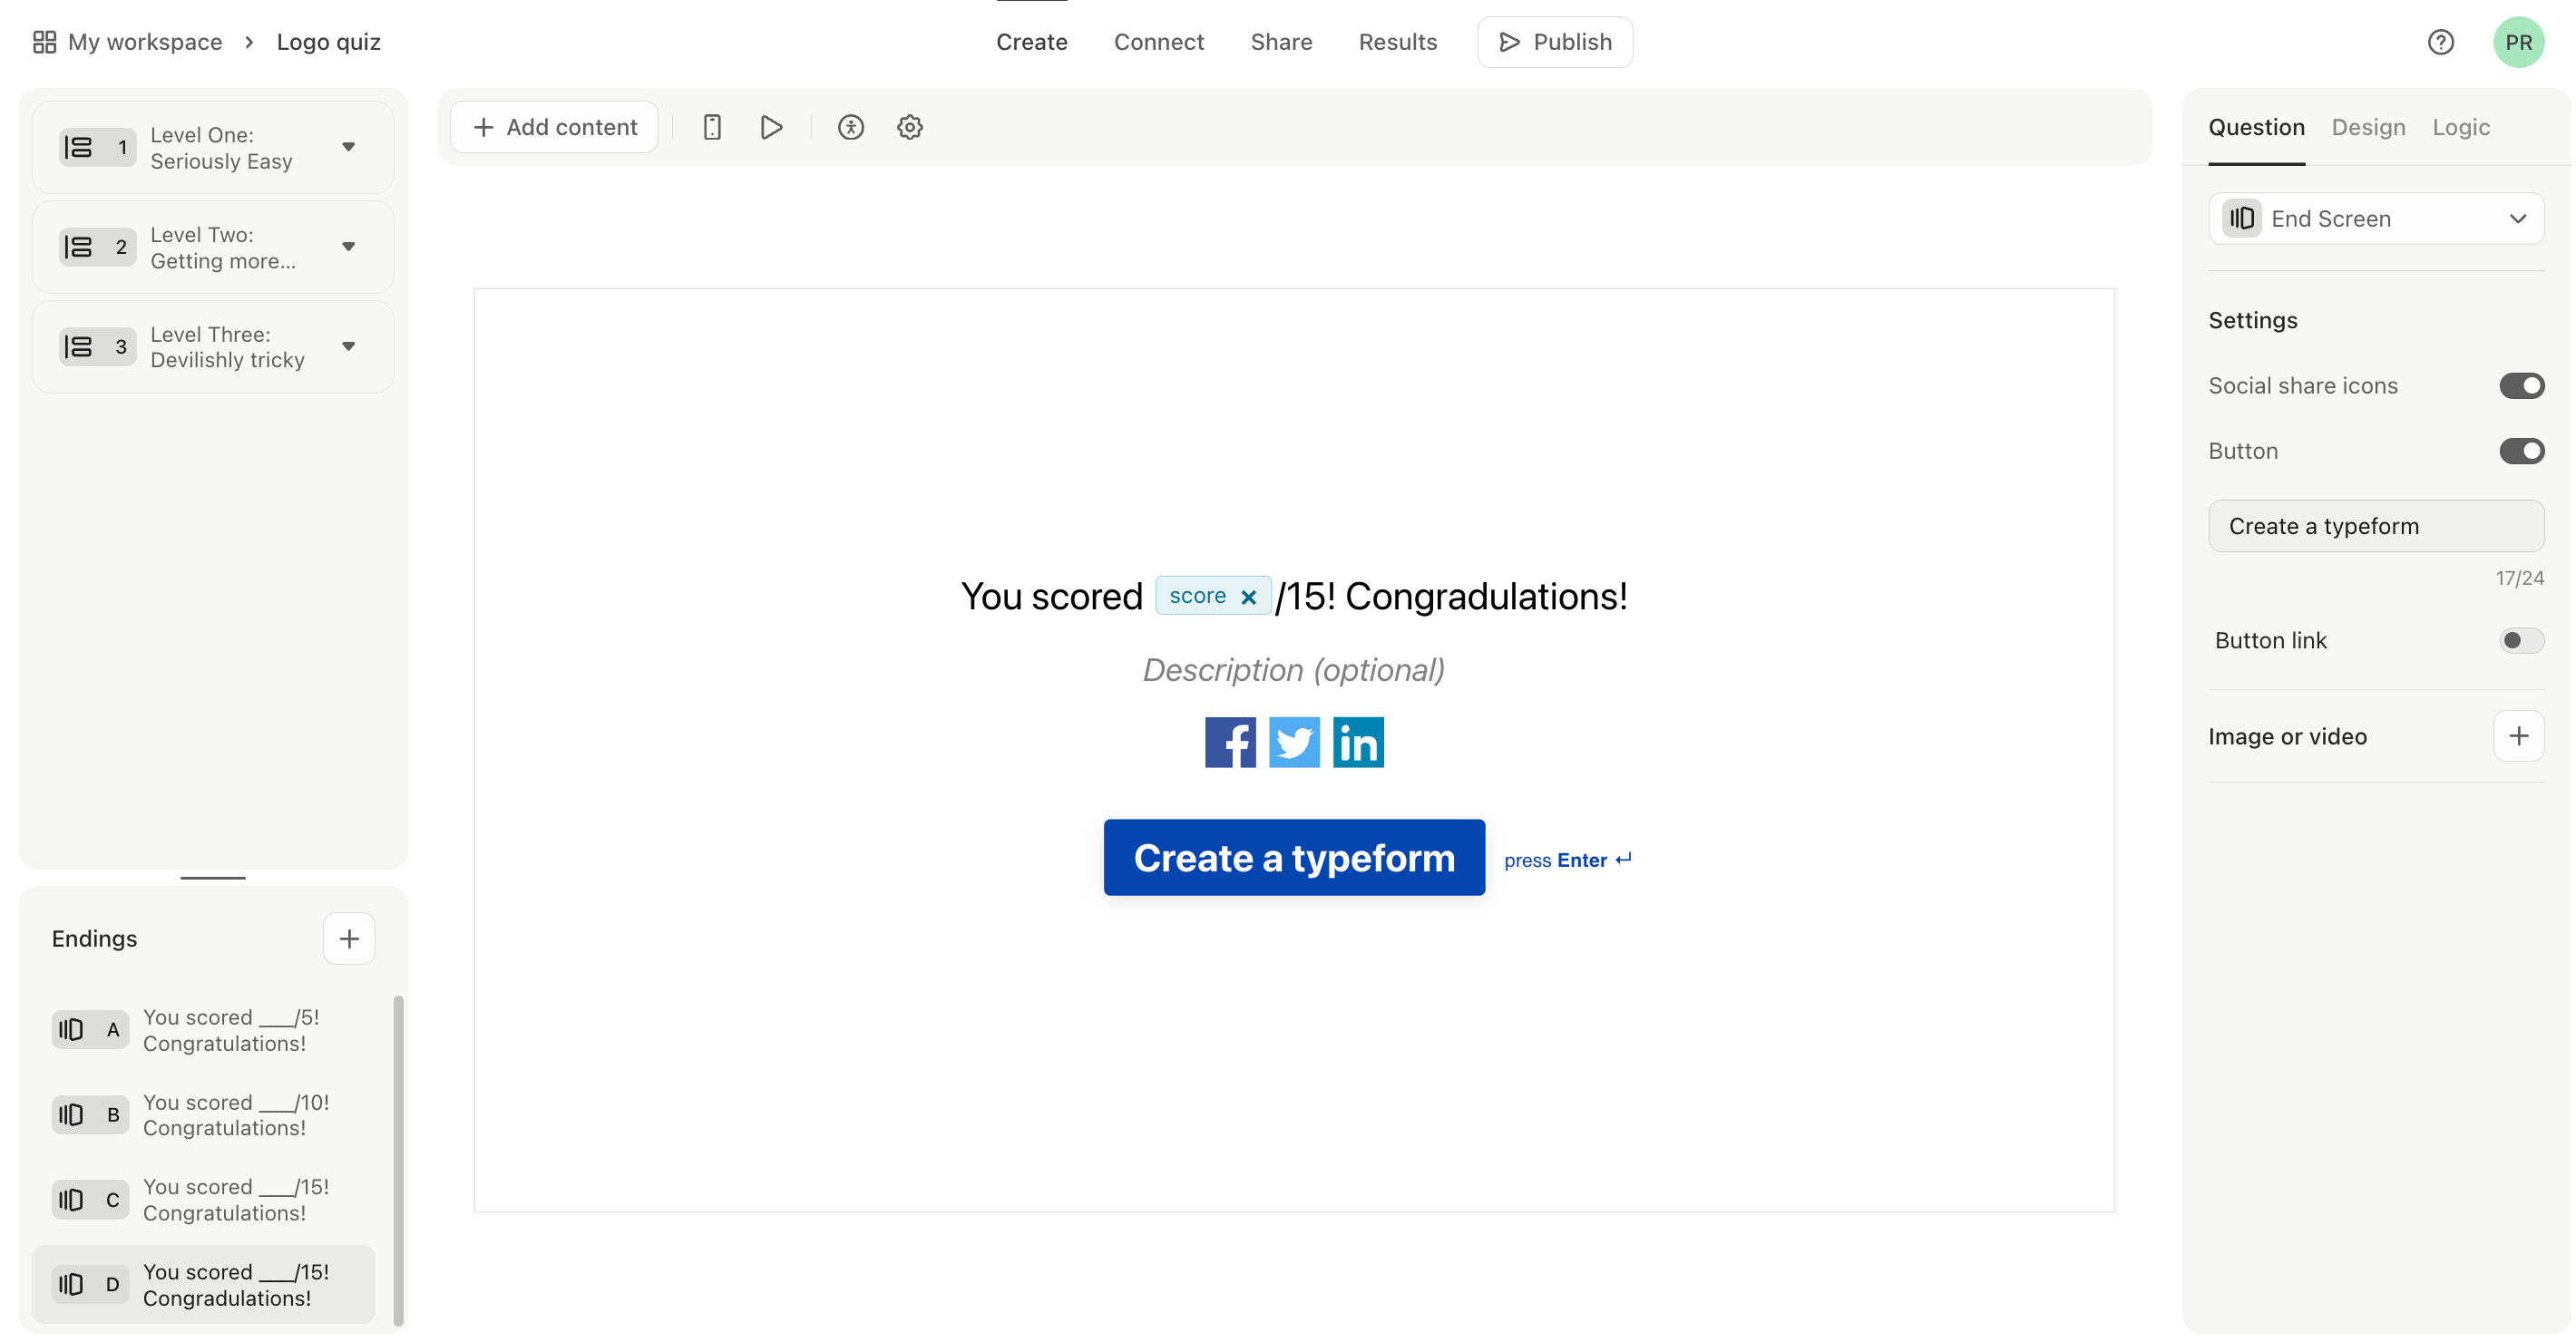
Task: Remove the score variable chip
Action: 1247,595
